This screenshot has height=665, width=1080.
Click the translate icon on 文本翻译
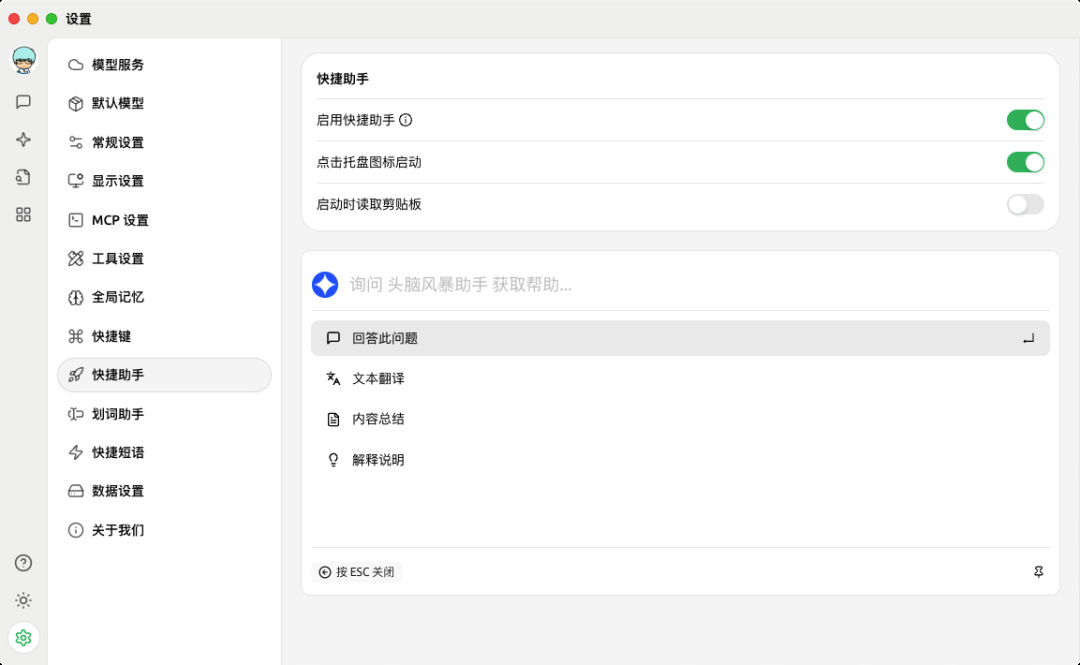[333, 378]
